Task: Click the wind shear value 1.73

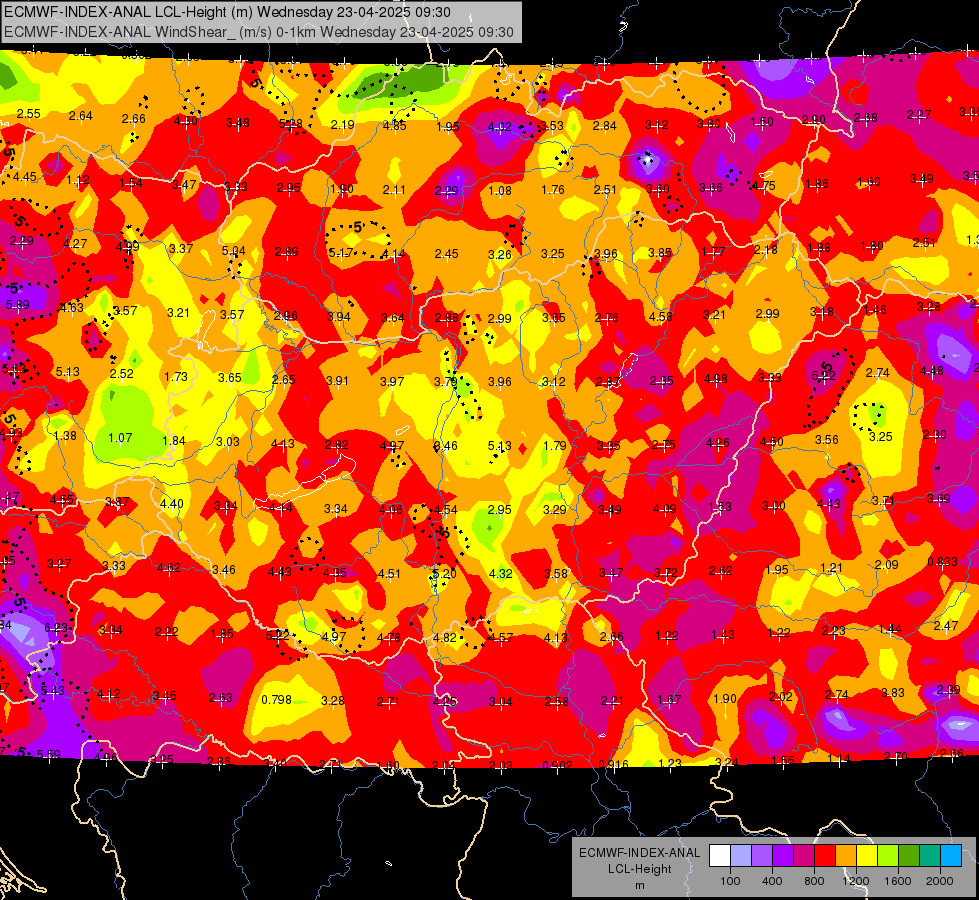Action: (x=176, y=377)
